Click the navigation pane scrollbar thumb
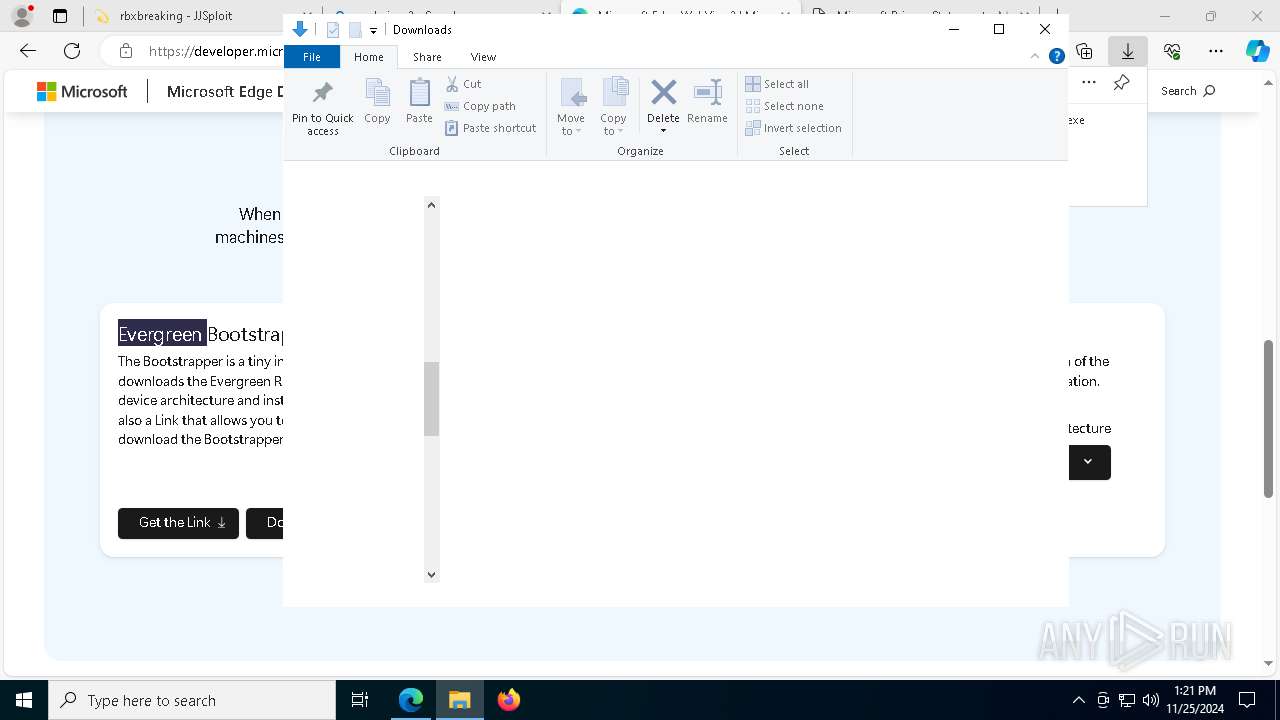The image size is (1280, 720). pyautogui.click(x=431, y=399)
